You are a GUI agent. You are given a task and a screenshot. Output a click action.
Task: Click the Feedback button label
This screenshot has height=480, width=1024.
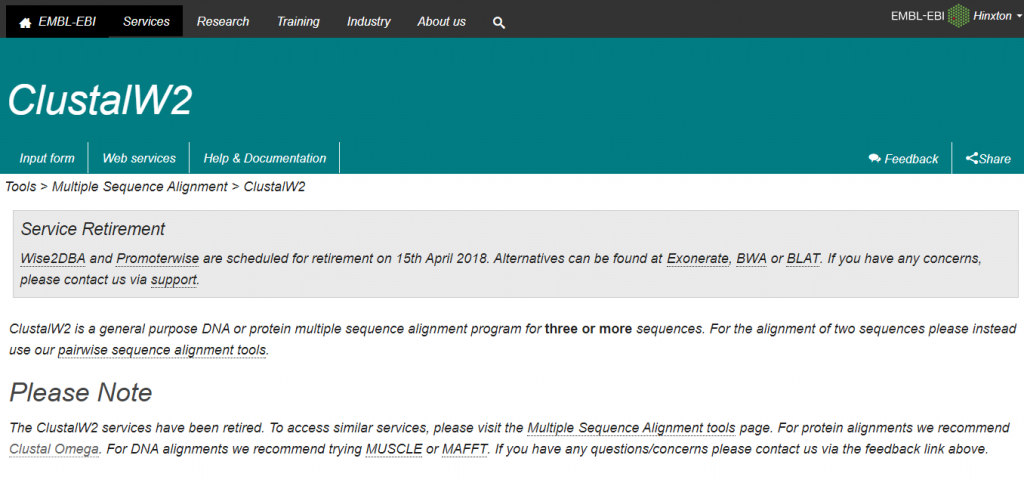(911, 159)
